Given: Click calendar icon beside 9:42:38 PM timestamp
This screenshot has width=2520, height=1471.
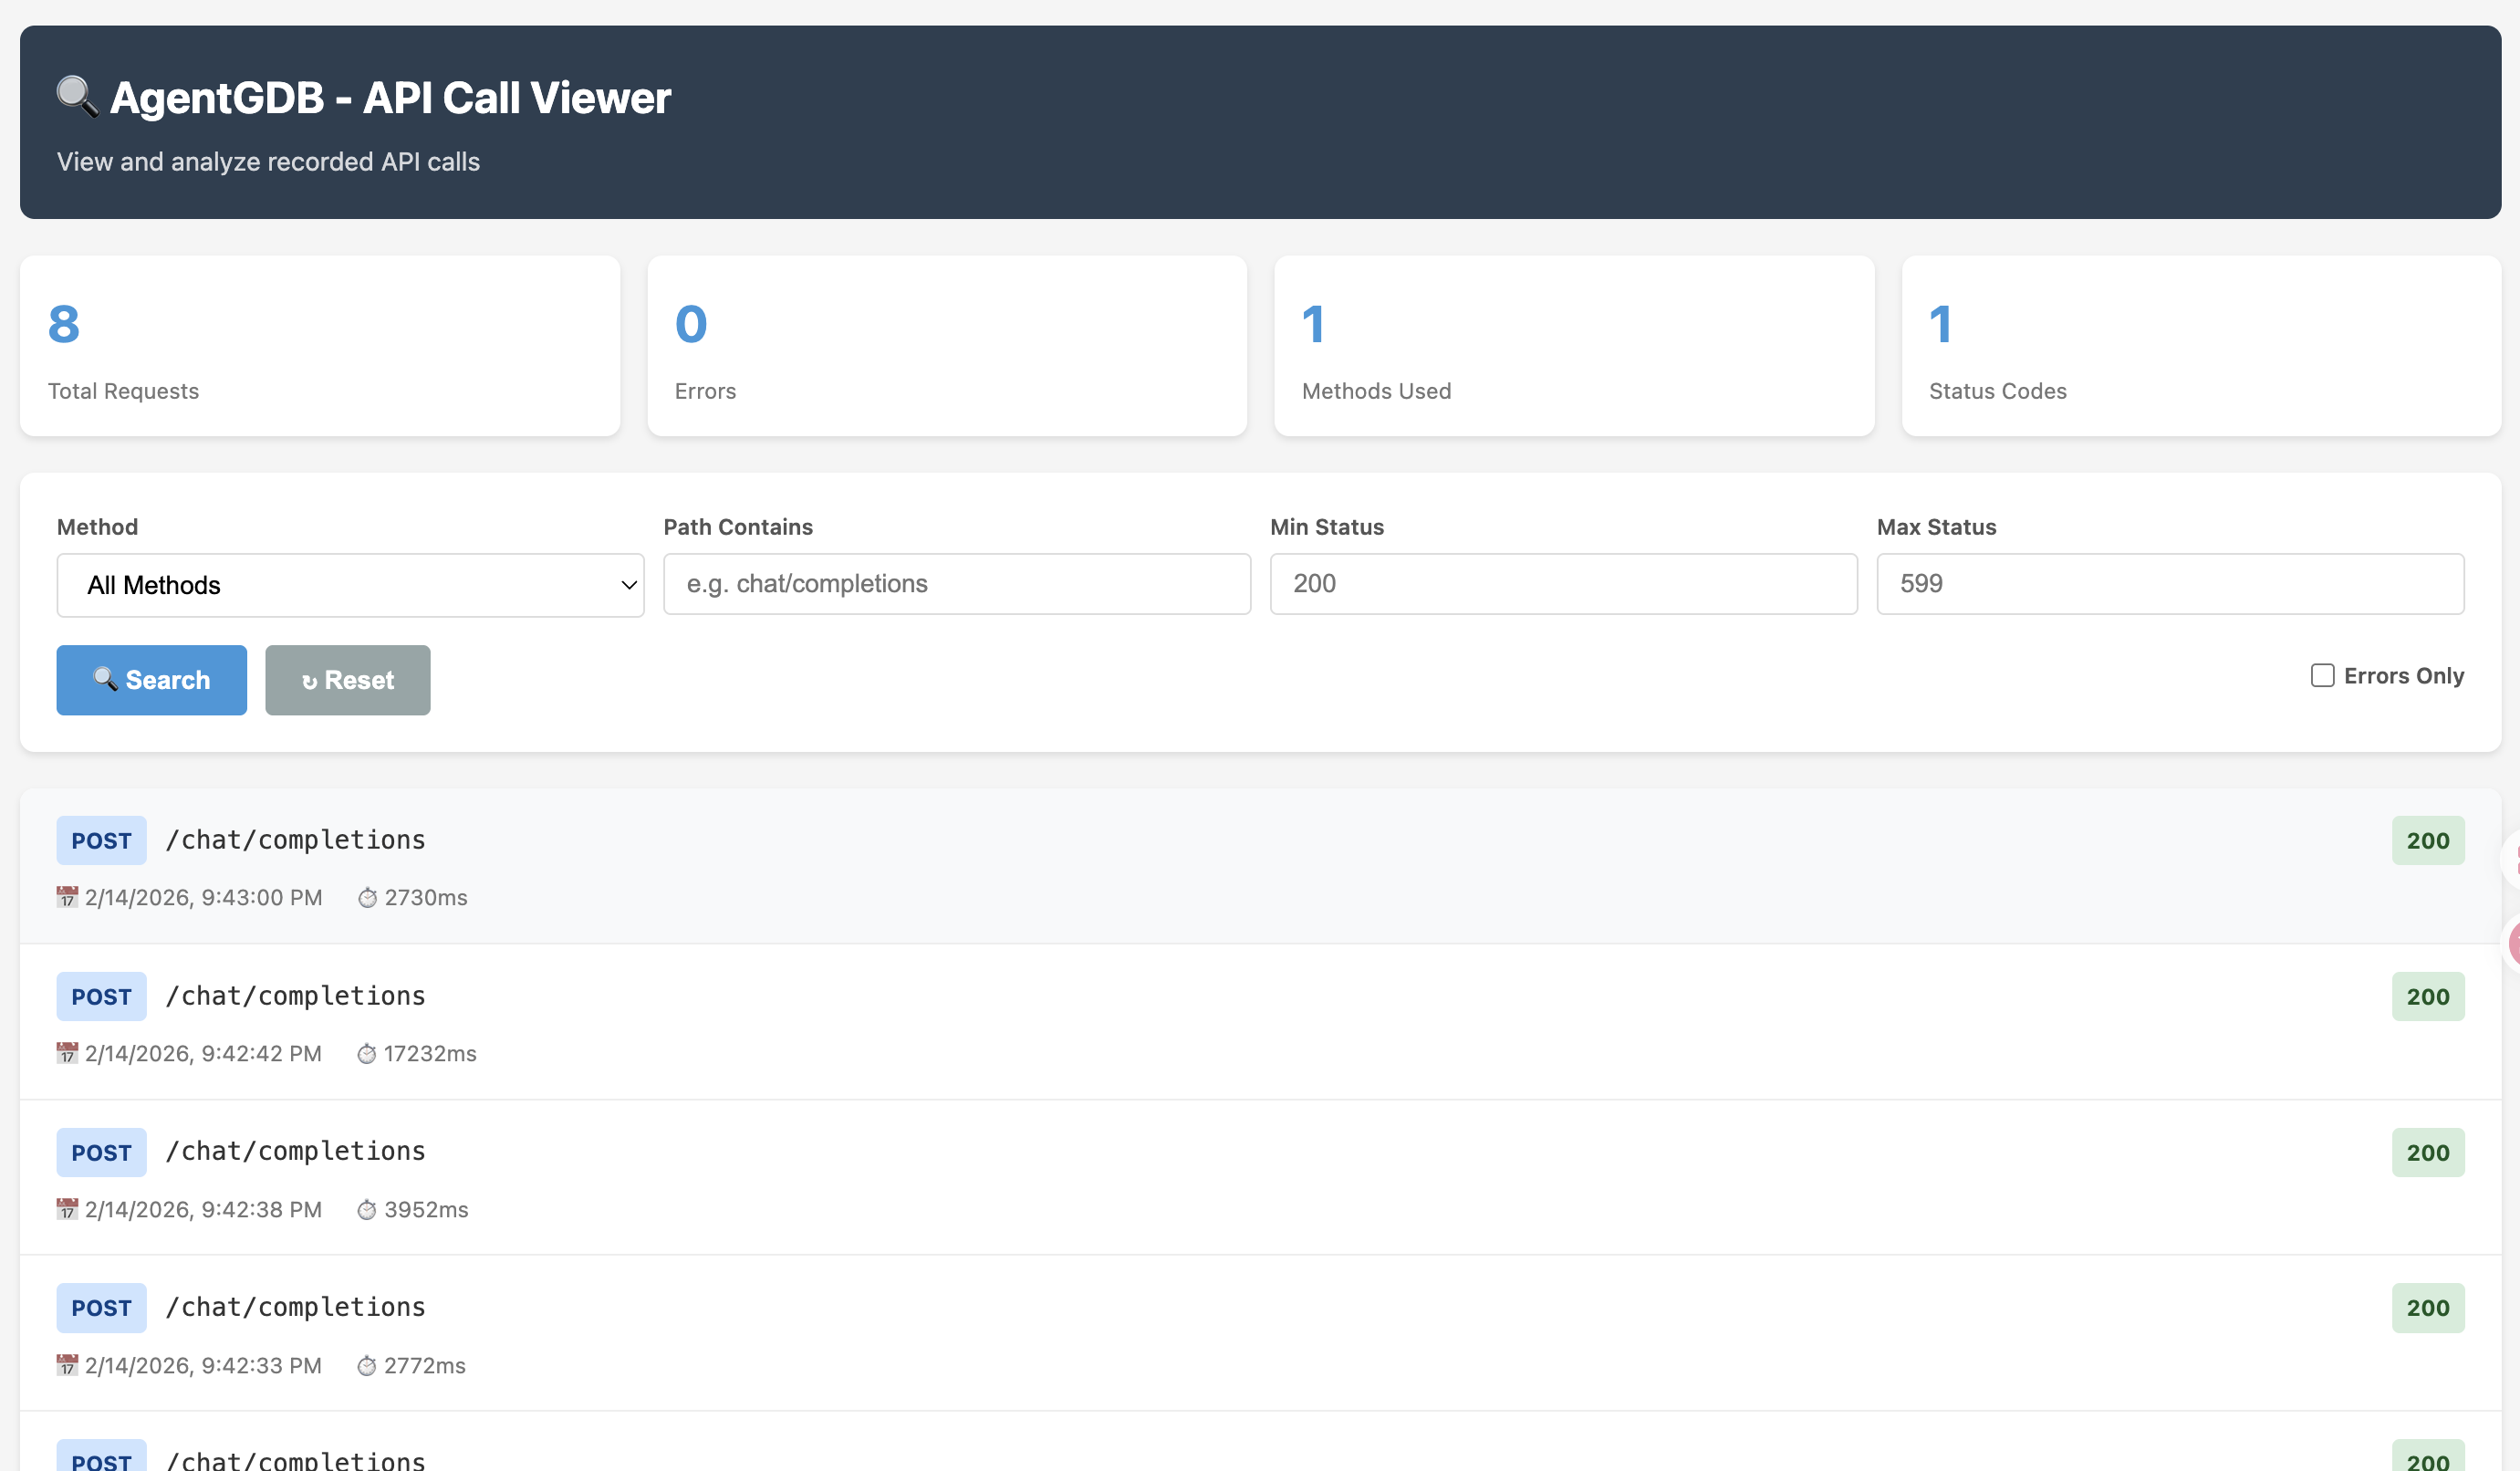Looking at the screenshot, I should click(x=67, y=1209).
